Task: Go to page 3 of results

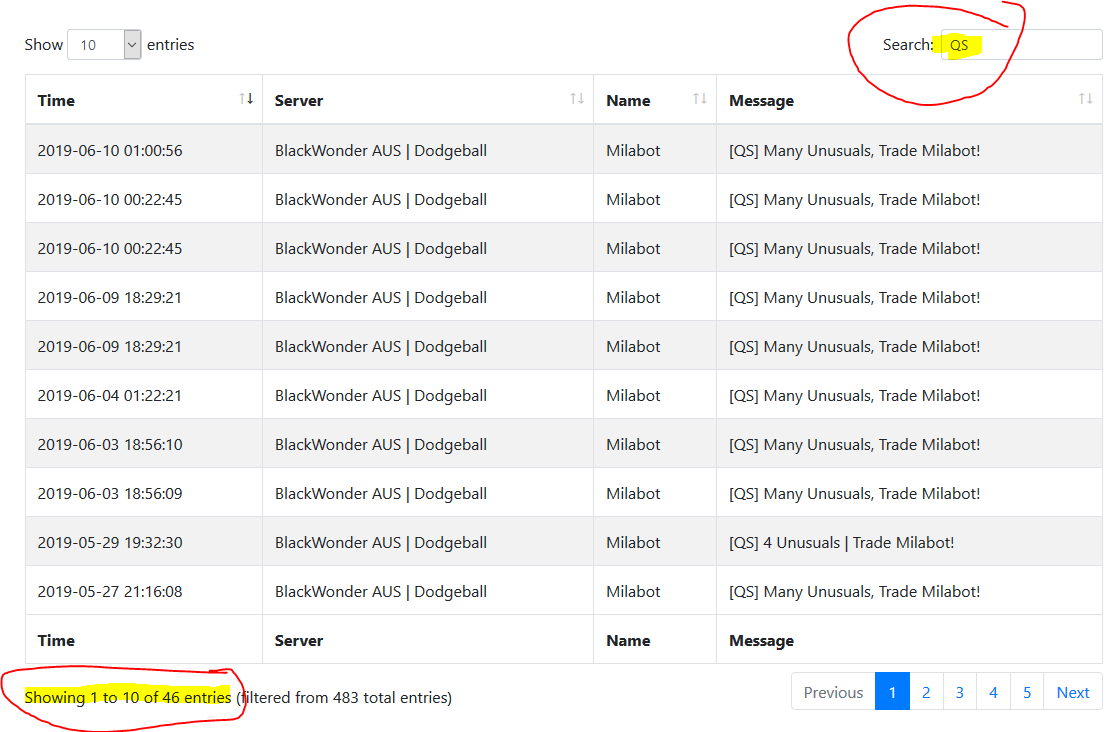Action: 959,692
